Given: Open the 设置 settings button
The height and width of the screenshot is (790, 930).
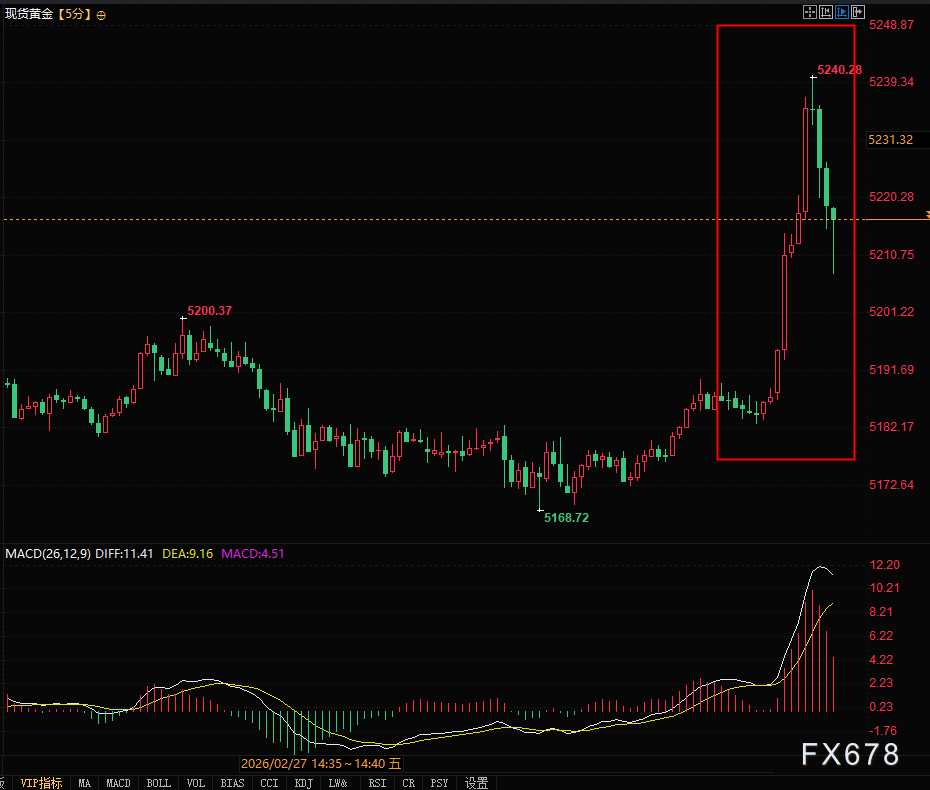Looking at the screenshot, I should (x=476, y=782).
